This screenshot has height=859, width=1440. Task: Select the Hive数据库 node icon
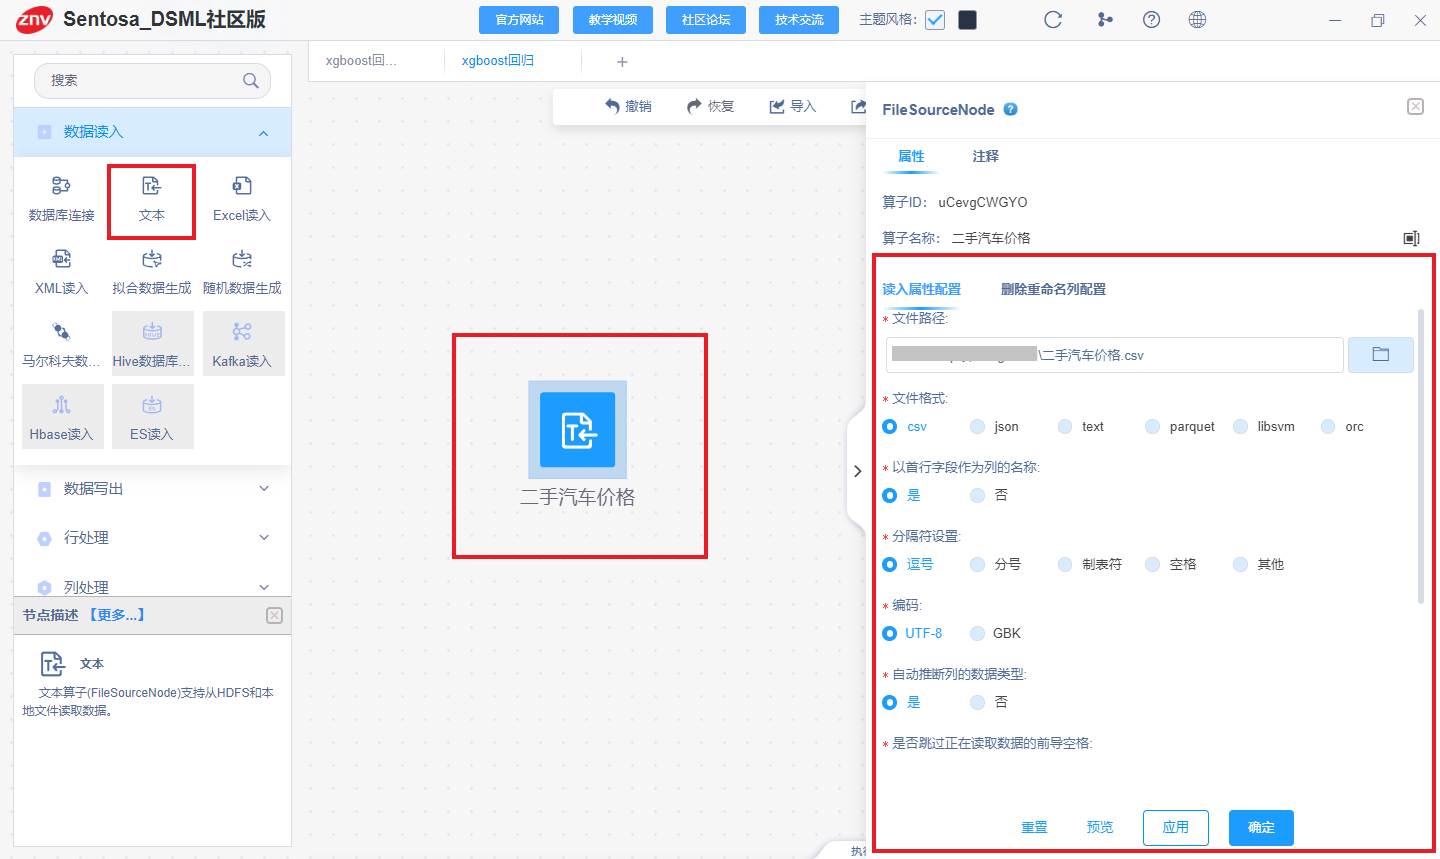pyautogui.click(x=151, y=332)
